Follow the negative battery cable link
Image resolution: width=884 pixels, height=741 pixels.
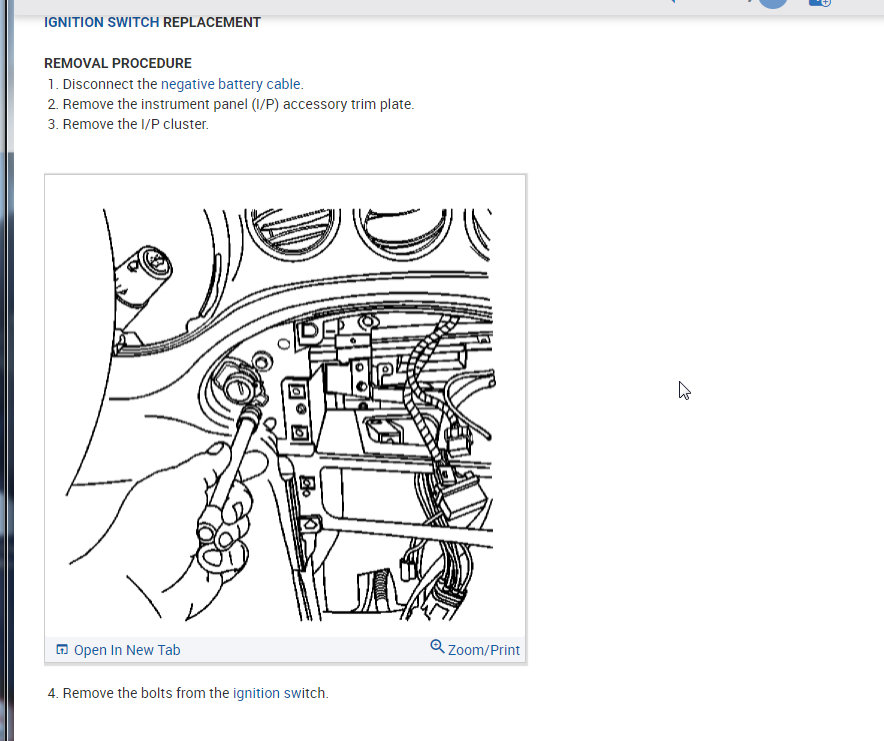click(x=231, y=84)
